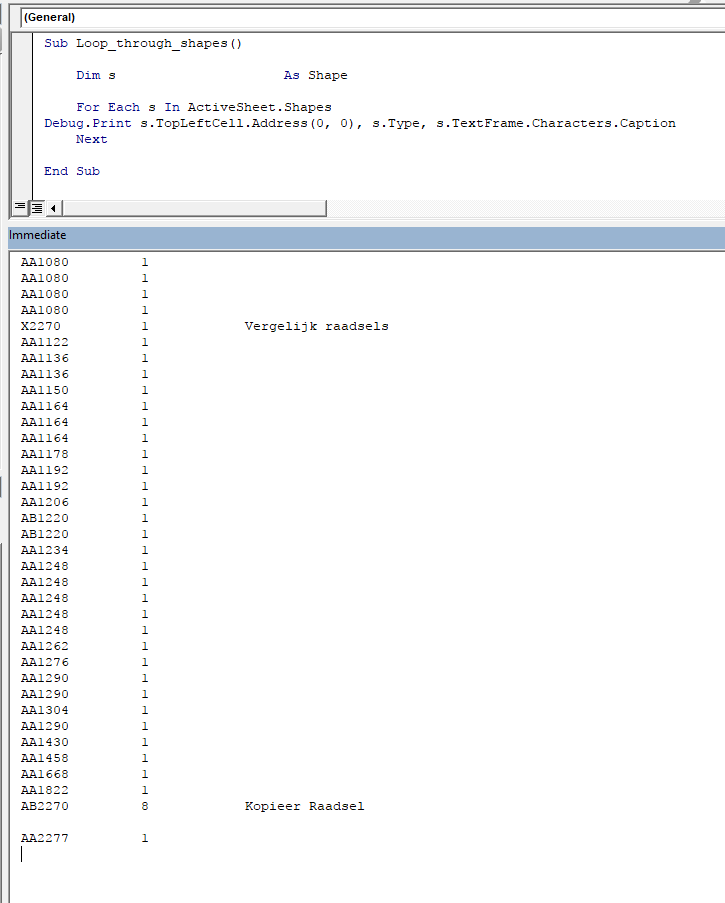Screen dimensions: 725x903
Task: Click the 'For Each s In ActiveSheet.Shapes' line
Action: [204, 107]
